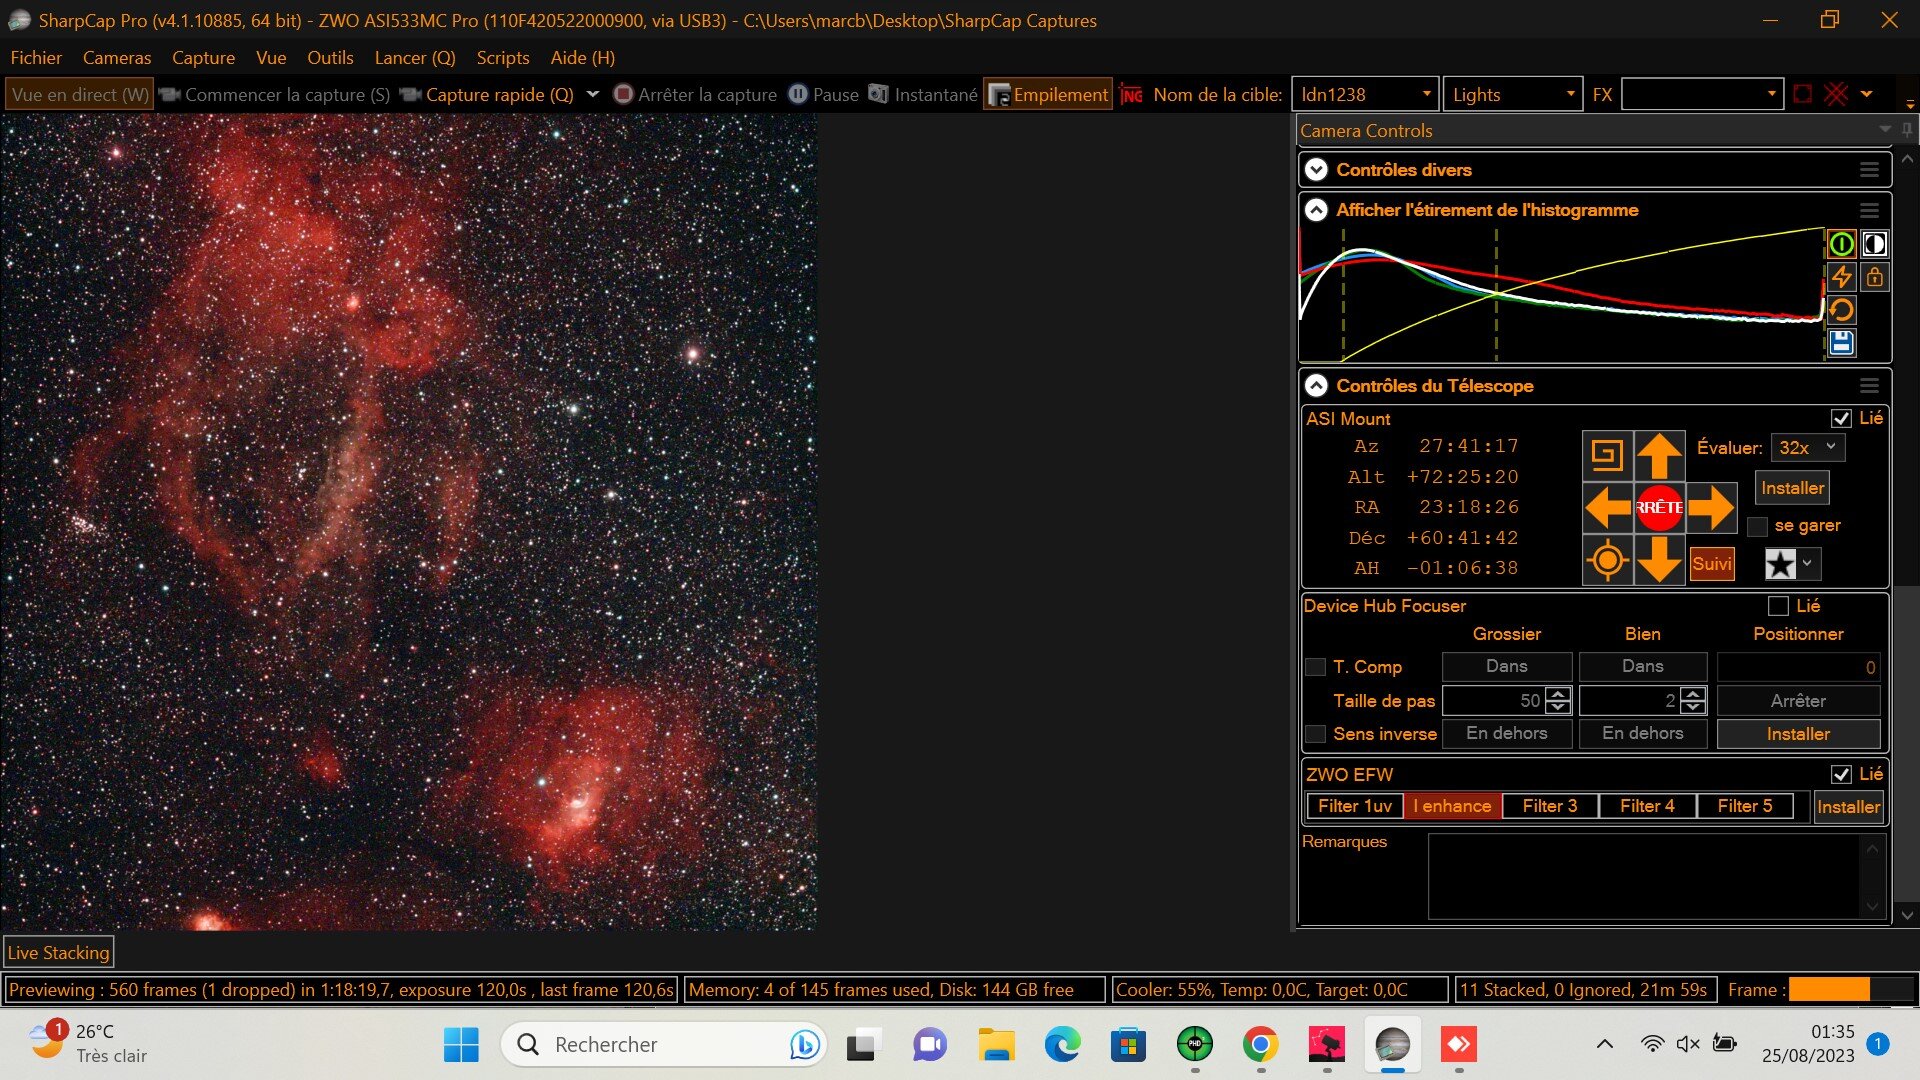Open the Évaluer 32x rate dropdown
Image resolution: width=1920 pixels, height=1080 pixels.
[x=1808, y=448]
